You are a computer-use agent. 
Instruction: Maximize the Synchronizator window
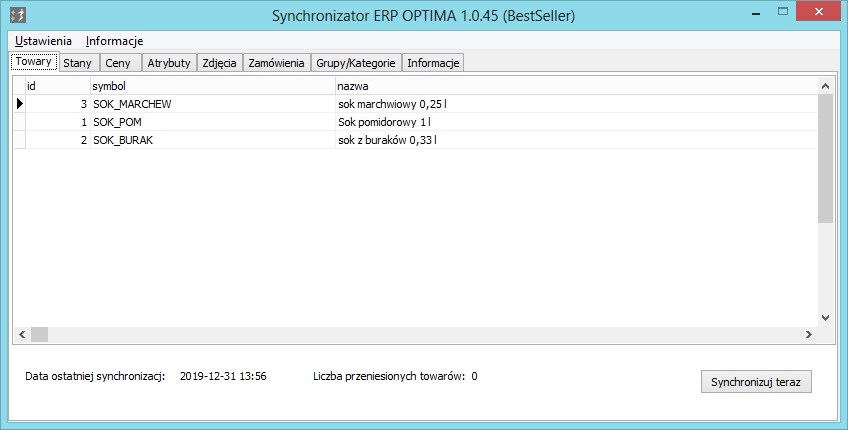click(x=783, y=12)
